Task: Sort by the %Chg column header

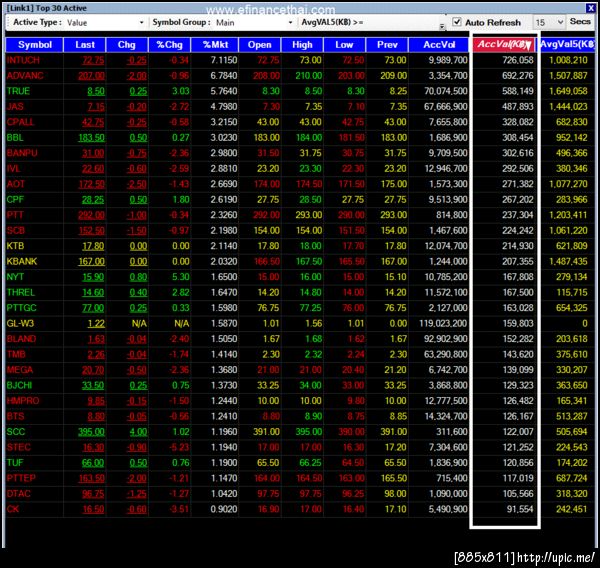Action: click(170, 45)
